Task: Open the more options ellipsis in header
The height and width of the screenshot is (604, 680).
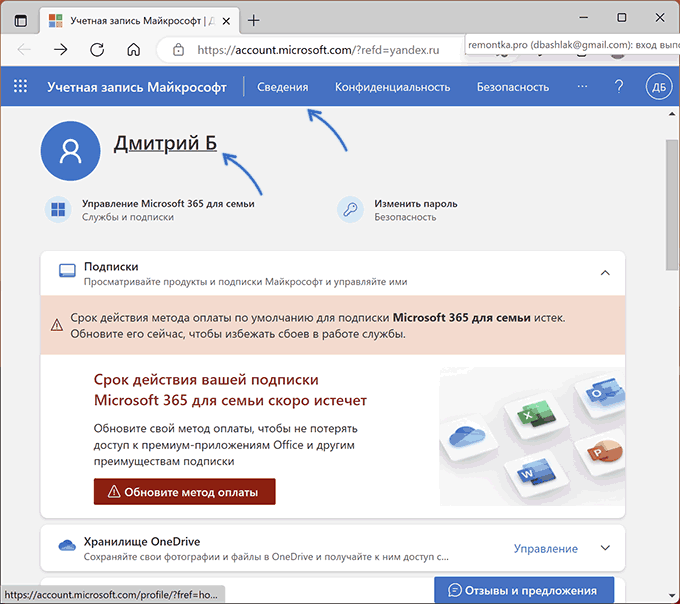Action: [582, 86]
